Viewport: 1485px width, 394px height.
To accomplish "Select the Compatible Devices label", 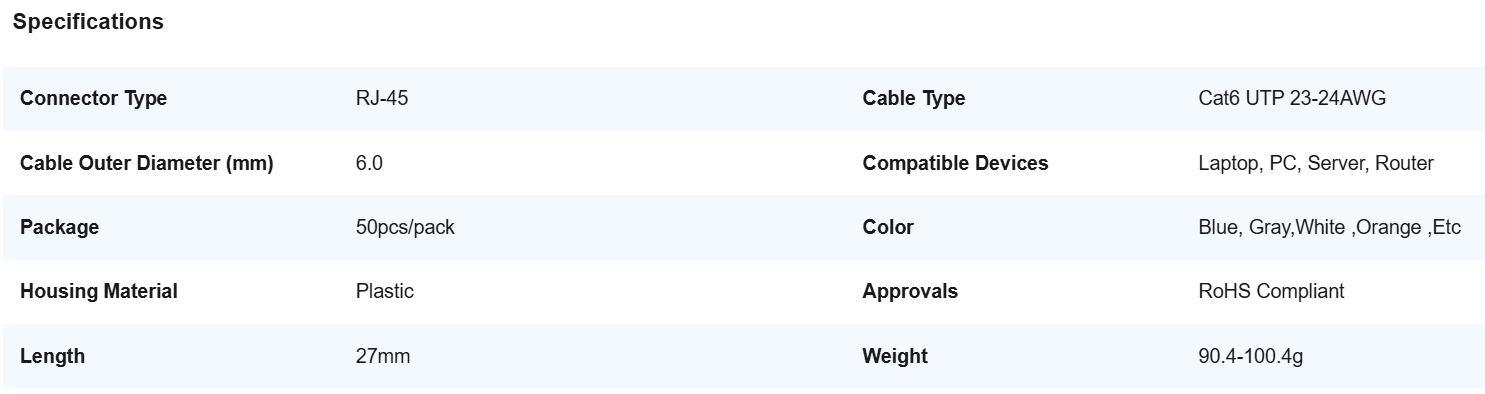I will (956, 163).
